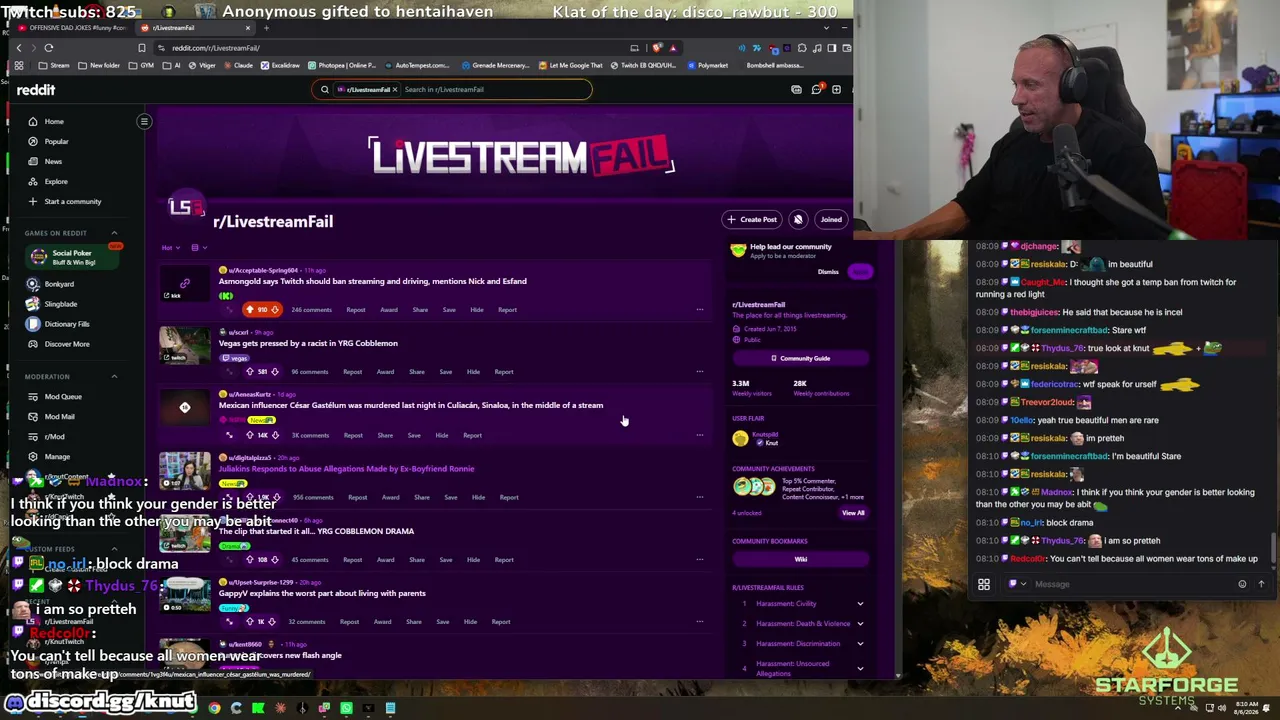Open Asmongold says Twitch should ban post
The width and height of the screenshot is (1280, 720).
pos(373,282)
